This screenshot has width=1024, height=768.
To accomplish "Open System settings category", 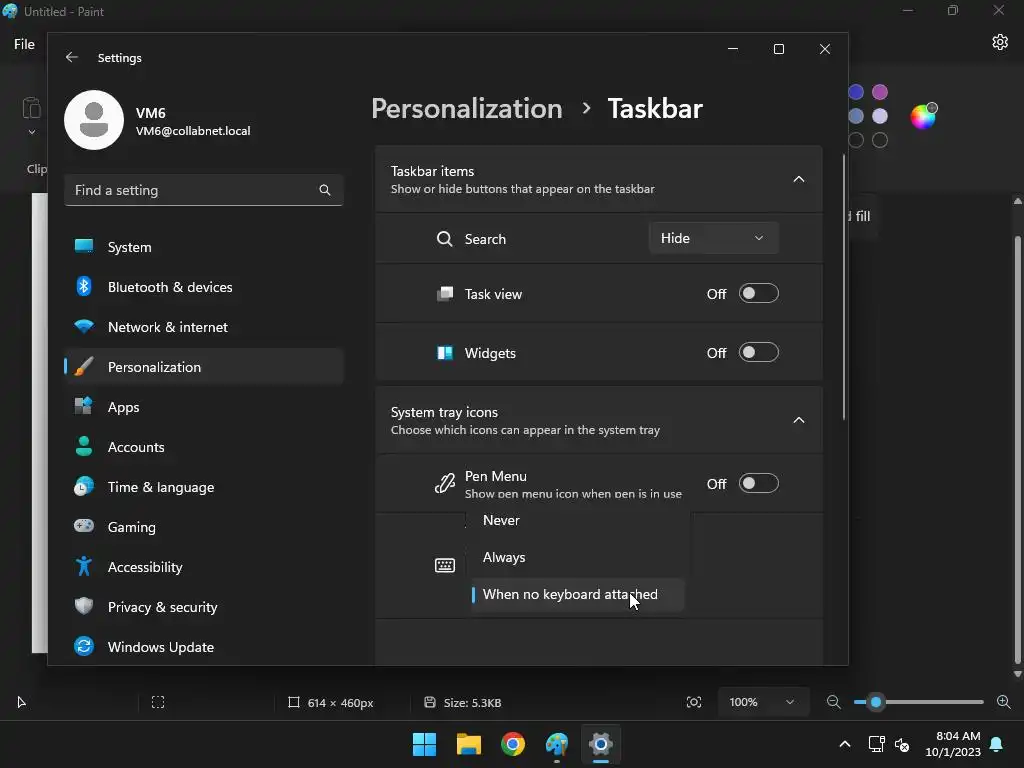I will pos(204,247).
